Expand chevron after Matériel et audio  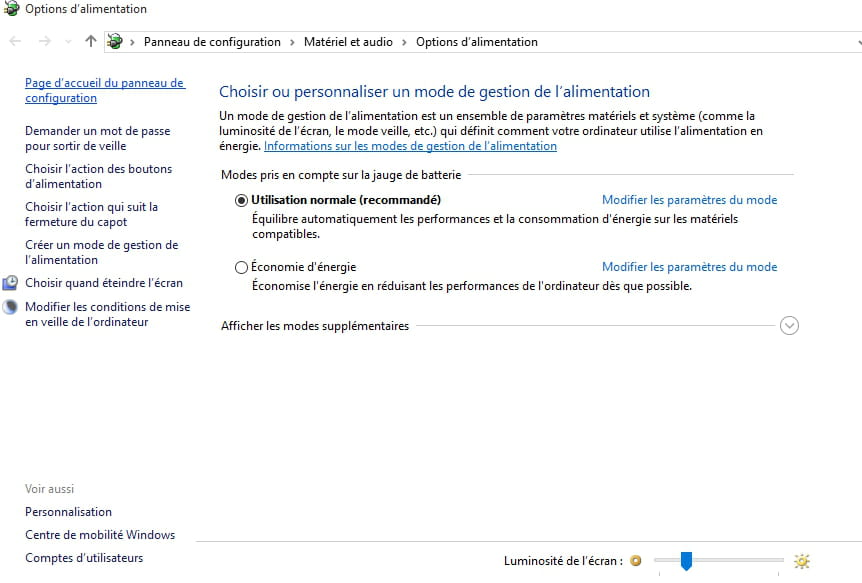404,42
